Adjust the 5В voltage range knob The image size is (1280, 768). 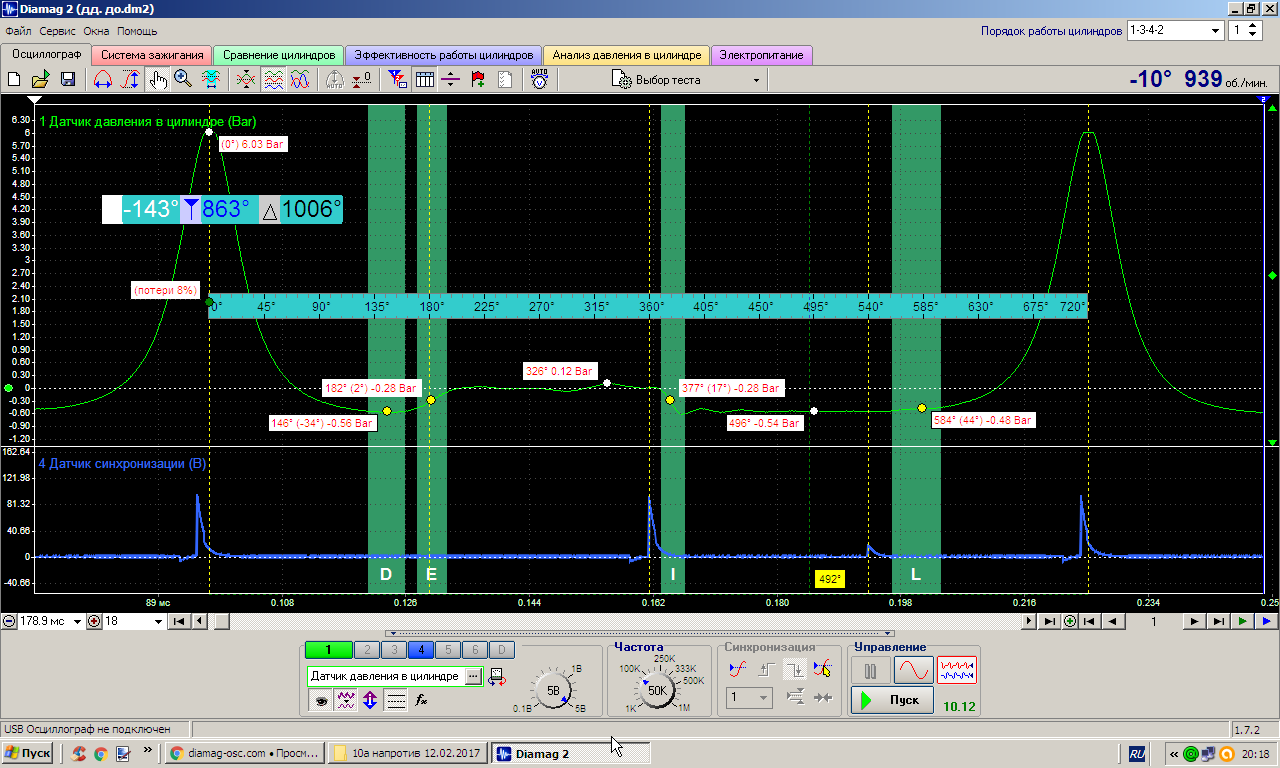[x=553, y=690]
